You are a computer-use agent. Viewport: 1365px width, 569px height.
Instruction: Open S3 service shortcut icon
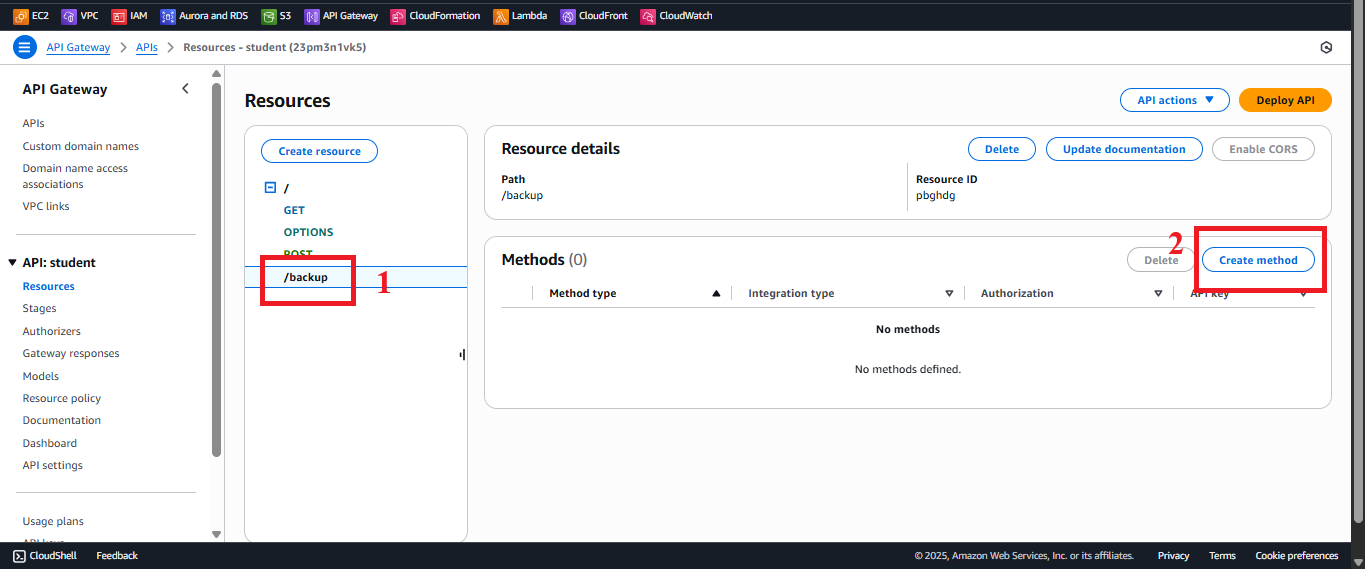coord(268,16)
